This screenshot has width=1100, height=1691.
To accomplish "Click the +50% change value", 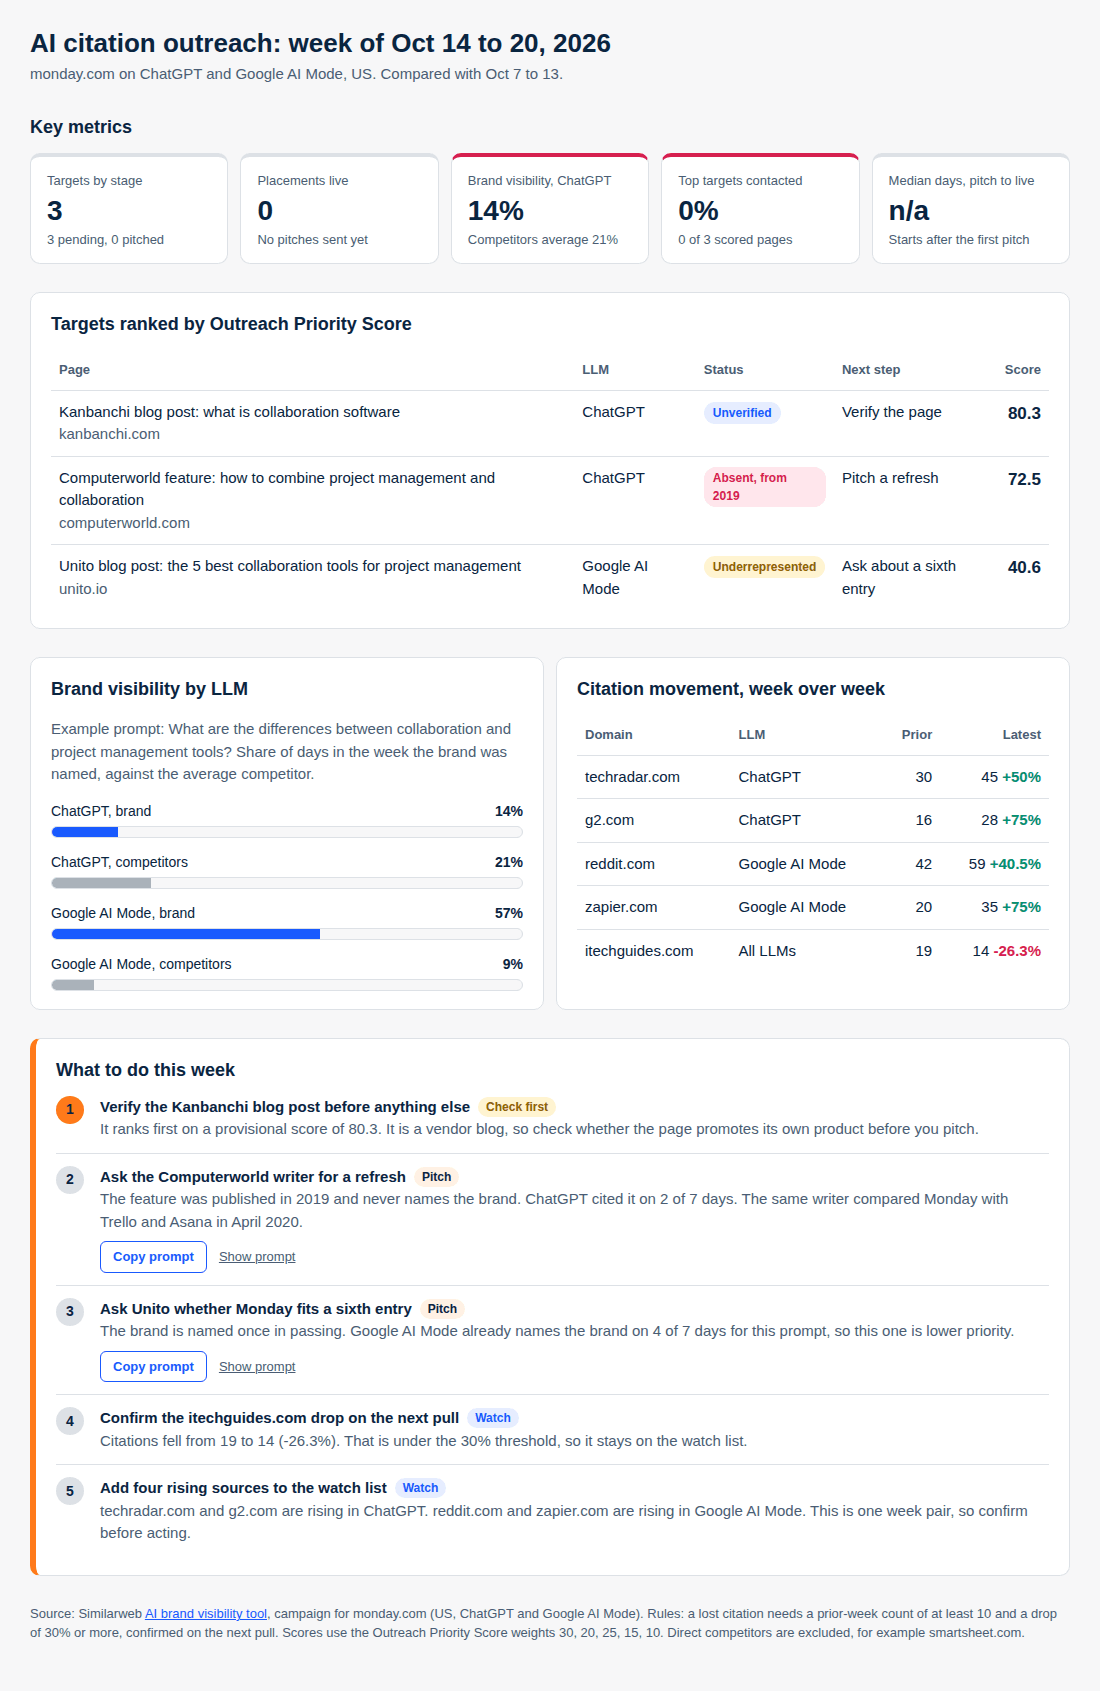I will click(1022, 777).
